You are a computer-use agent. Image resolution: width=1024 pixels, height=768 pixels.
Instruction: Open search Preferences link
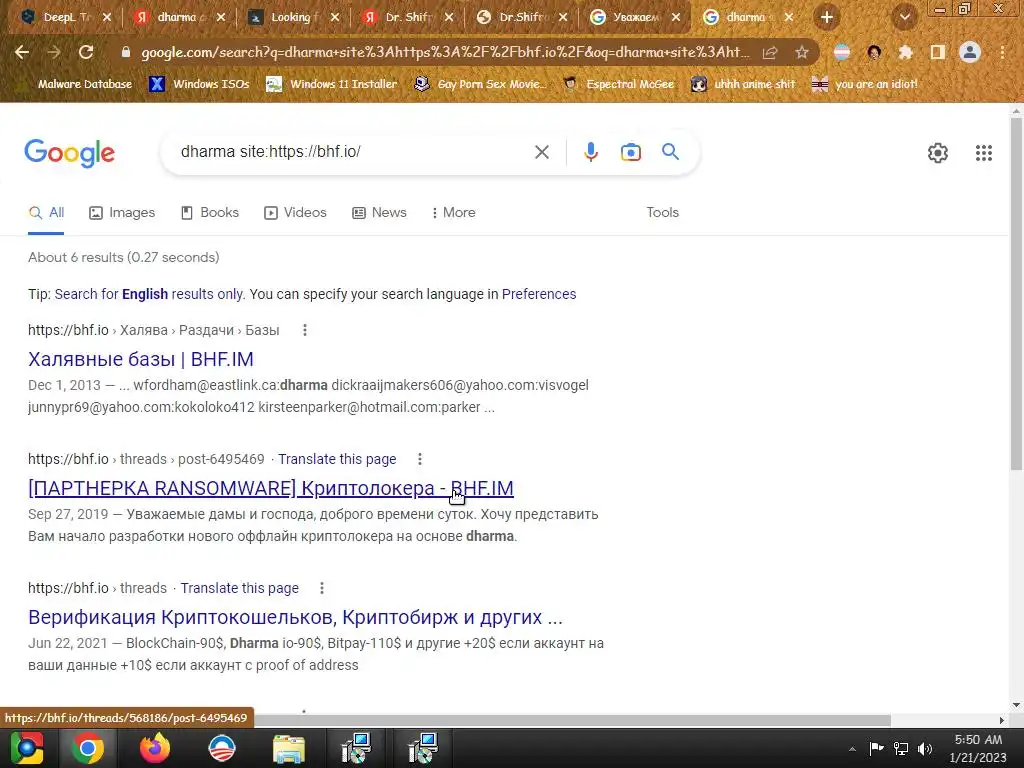coord(539,294)
